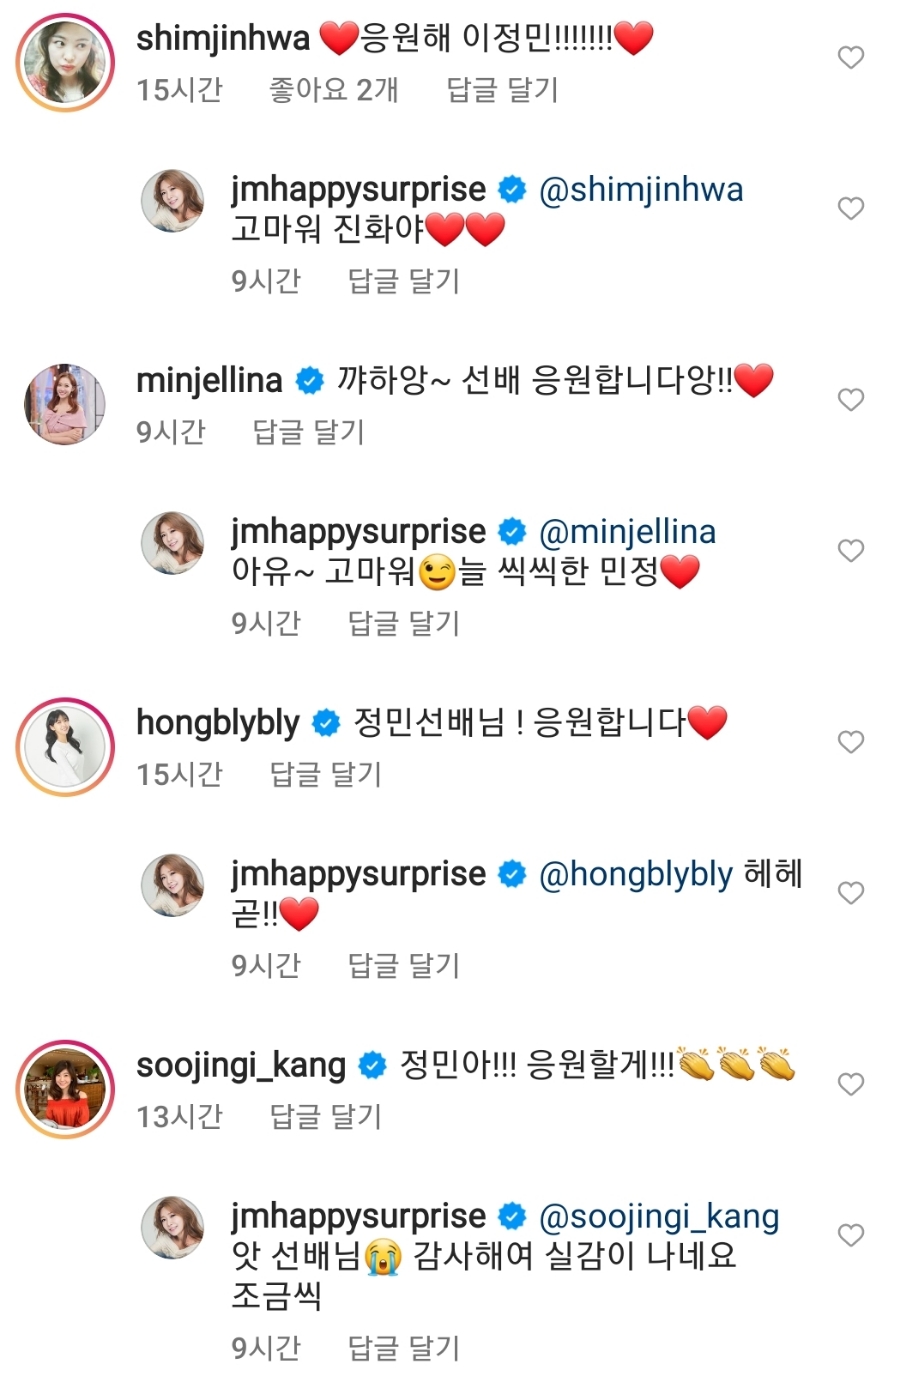Click 답글 달기 under hongblybly's comment
Screen dimensions: 900x1376
[326, 774]
